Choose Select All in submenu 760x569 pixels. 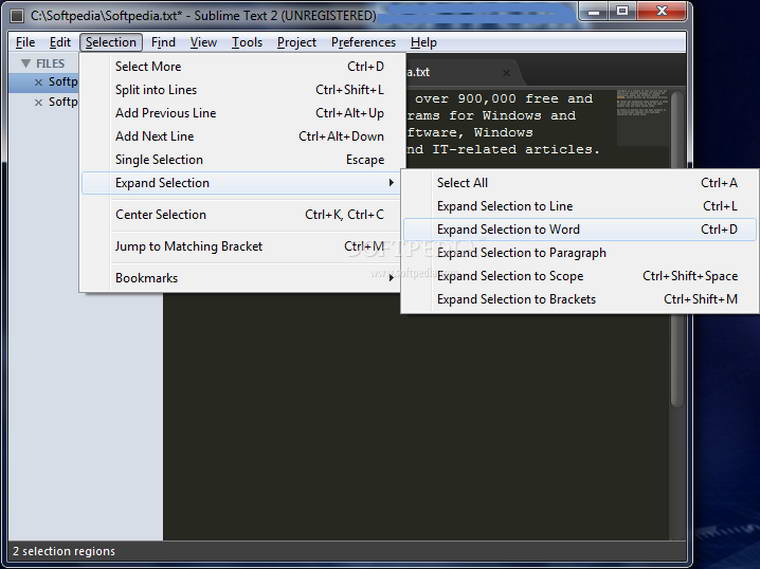coord(579,183)
